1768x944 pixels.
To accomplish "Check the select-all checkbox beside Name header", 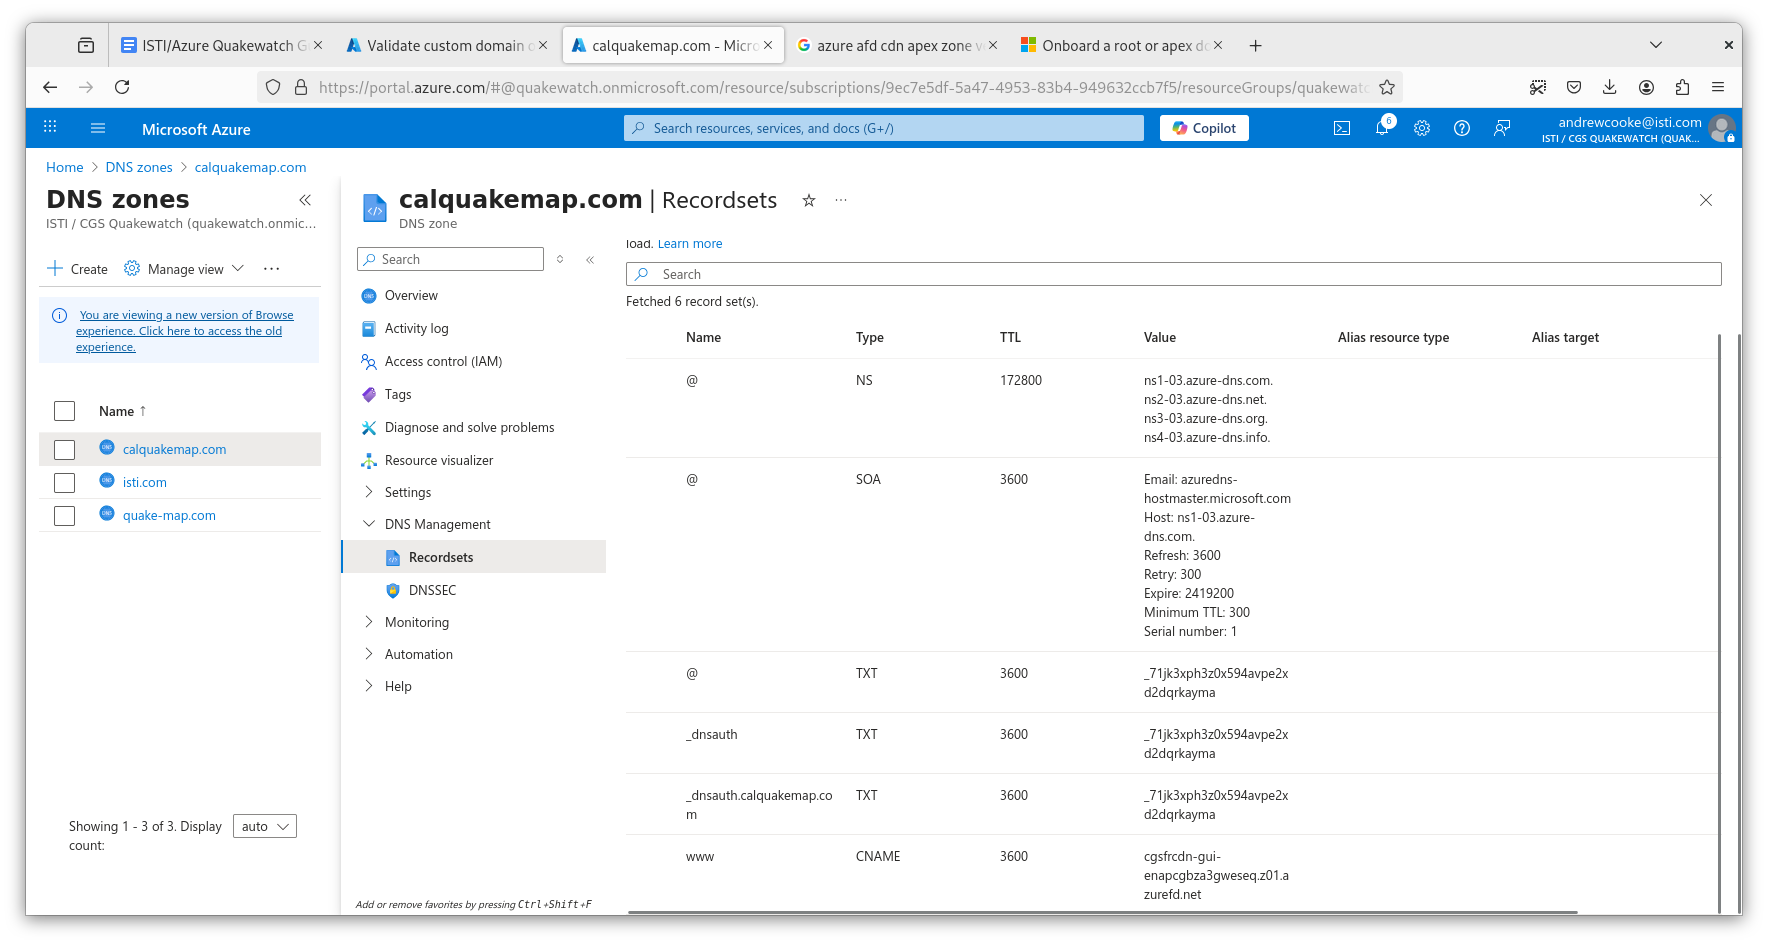I will pyautogui.click(x=64, y=411).
